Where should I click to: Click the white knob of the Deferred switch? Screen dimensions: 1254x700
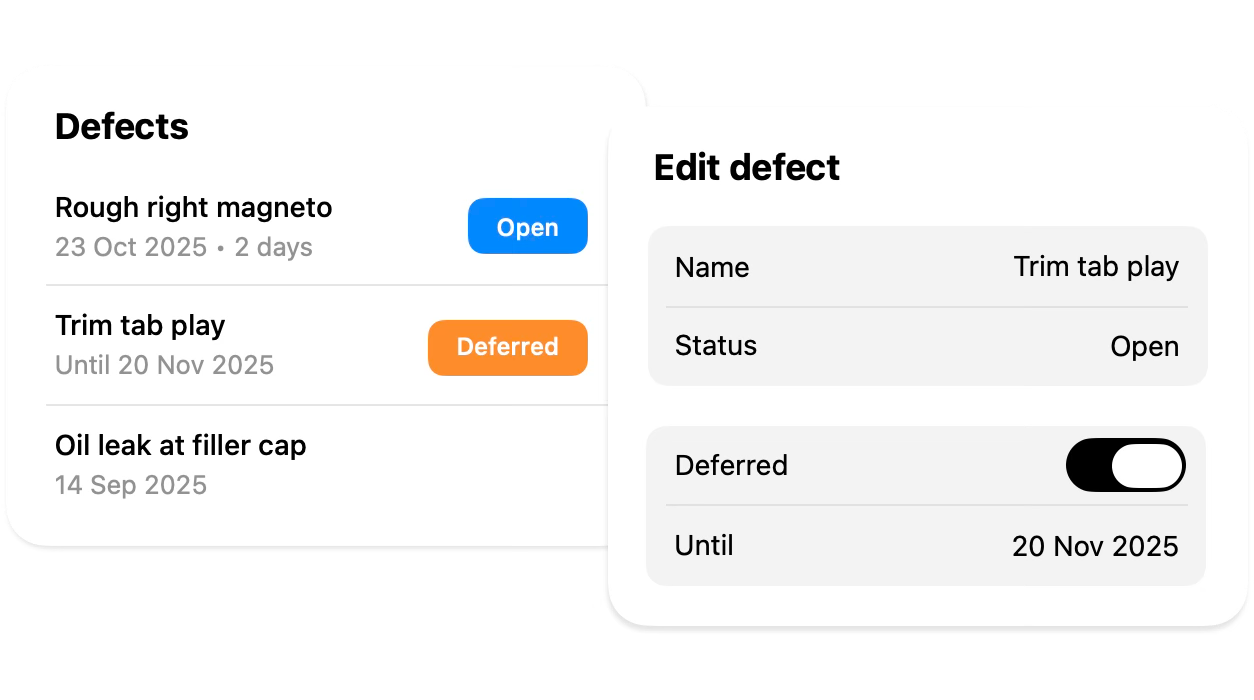click(x=1147, y=466)
